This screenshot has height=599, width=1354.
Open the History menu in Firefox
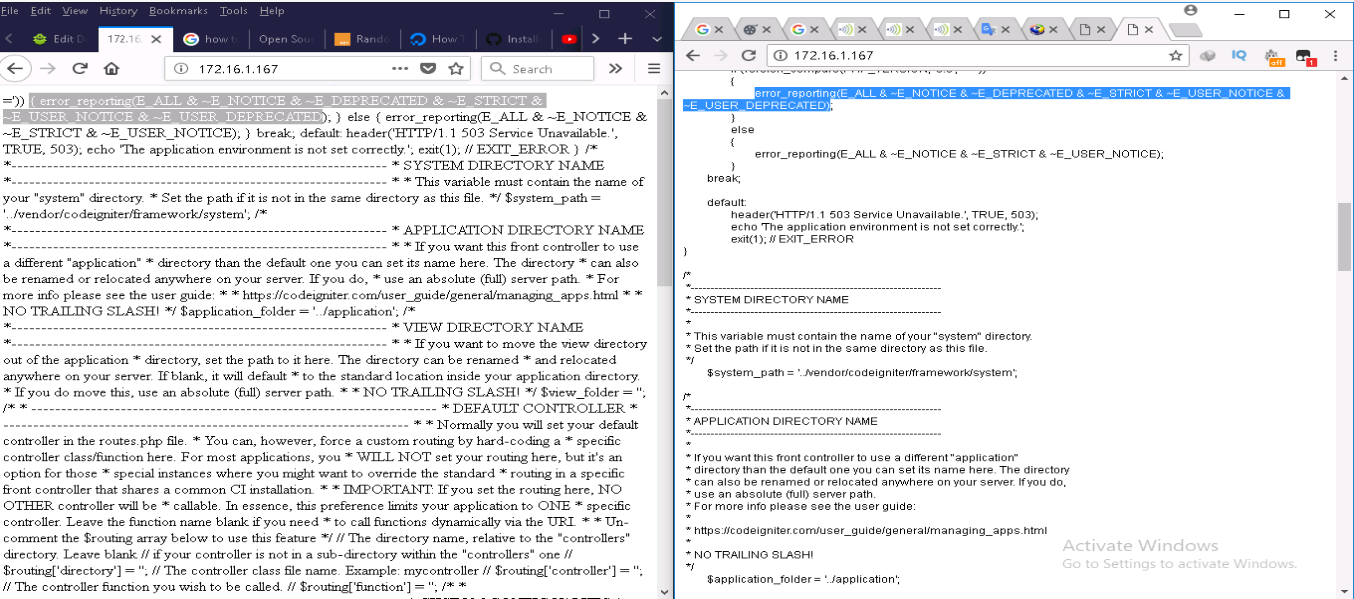click(x=119, y=10)
